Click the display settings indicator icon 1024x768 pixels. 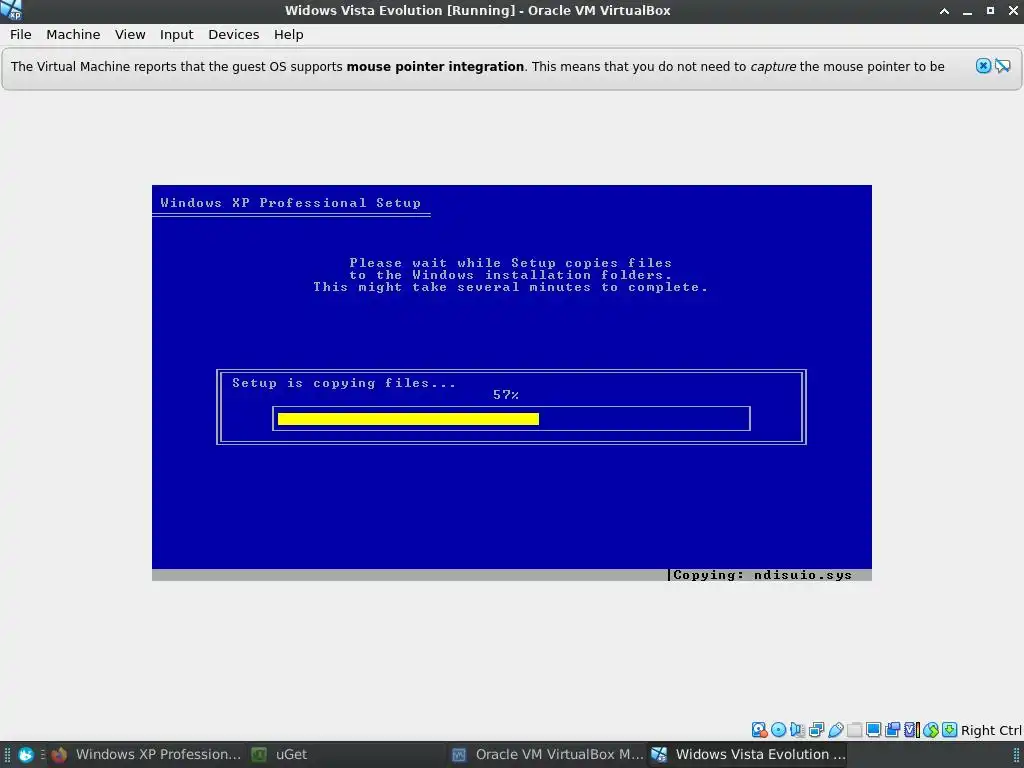click(874, 729)
